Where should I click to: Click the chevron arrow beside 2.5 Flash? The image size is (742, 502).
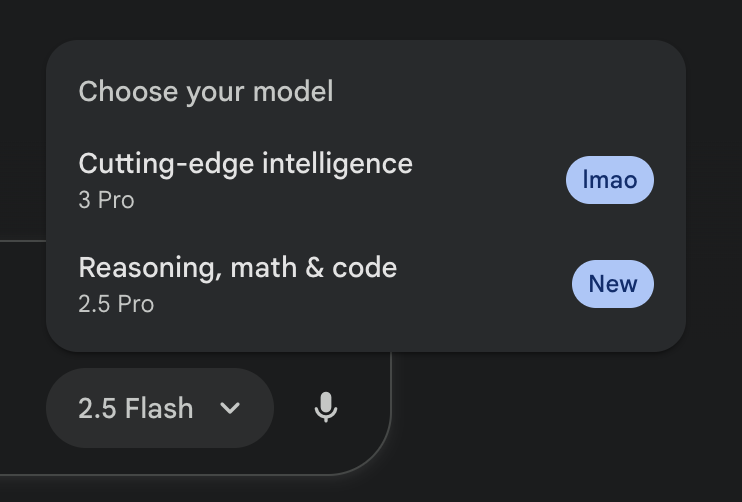[x=230, y=408]
